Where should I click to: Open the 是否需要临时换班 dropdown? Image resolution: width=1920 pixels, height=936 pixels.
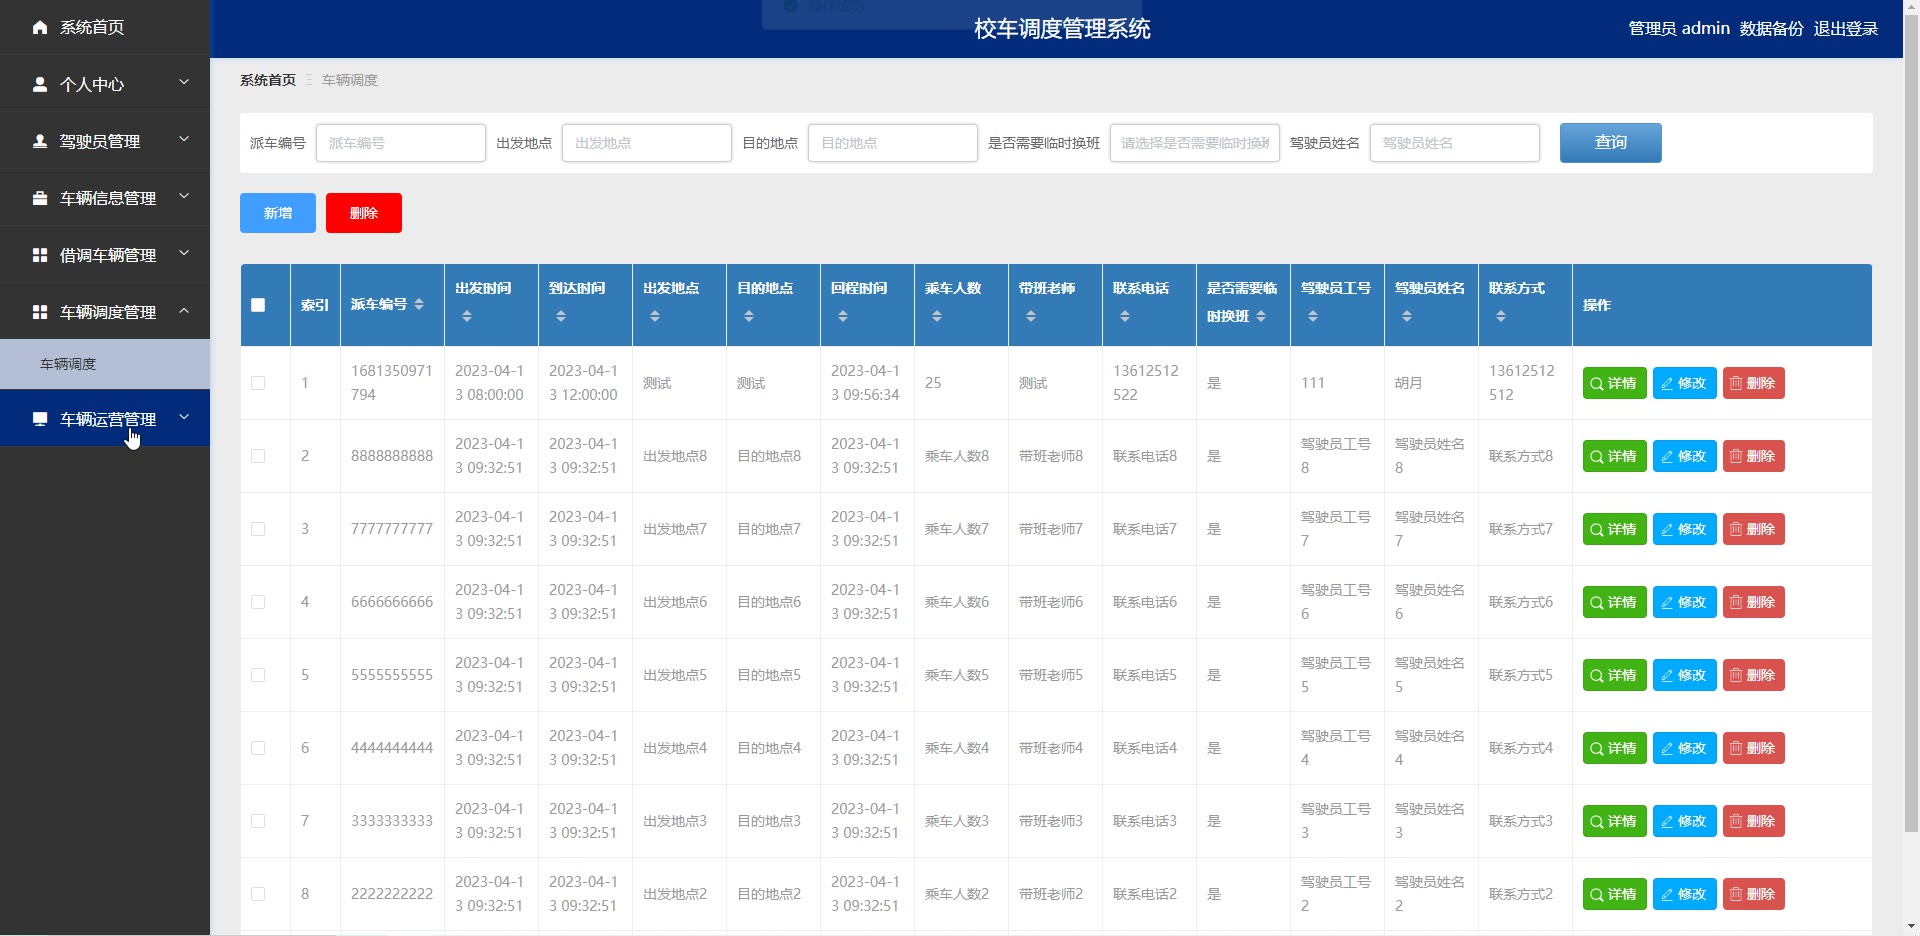coord(1194,143)
